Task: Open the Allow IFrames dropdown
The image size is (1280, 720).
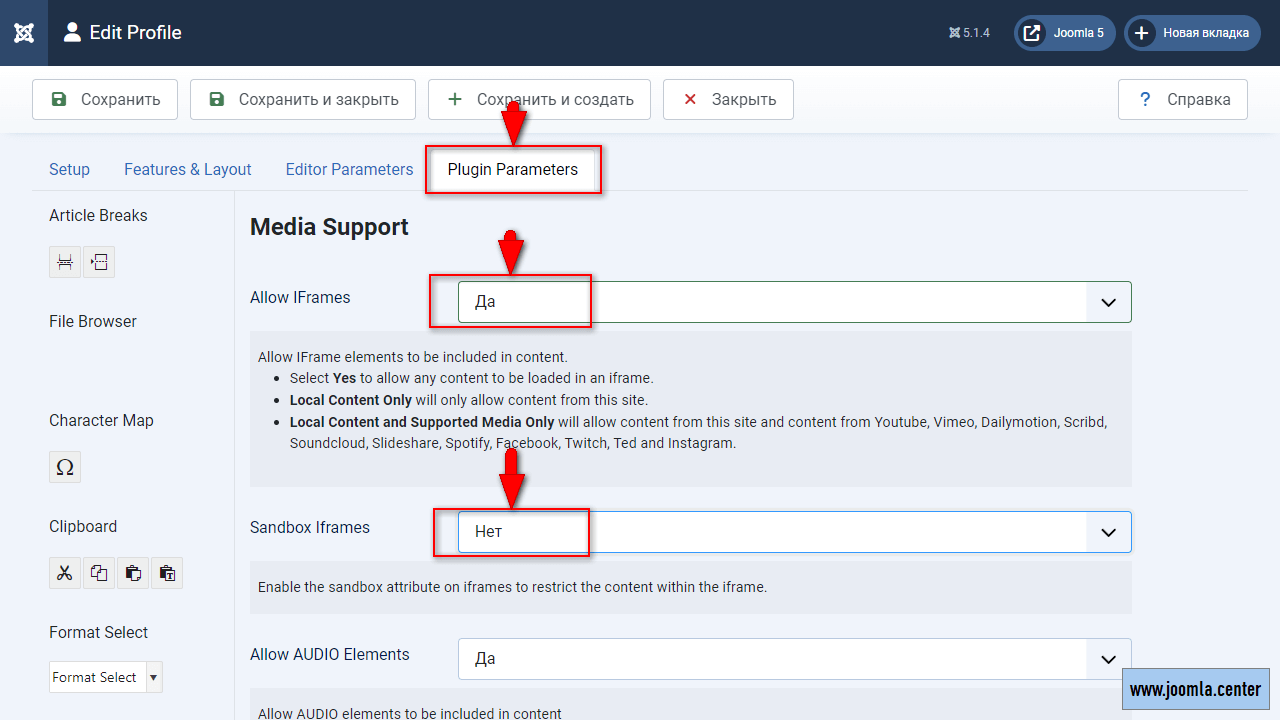Action: 794,302
